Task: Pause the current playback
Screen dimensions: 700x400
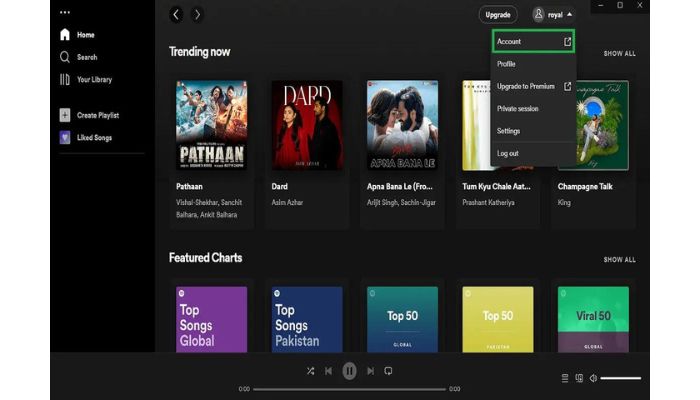Action: pos(350,371)
